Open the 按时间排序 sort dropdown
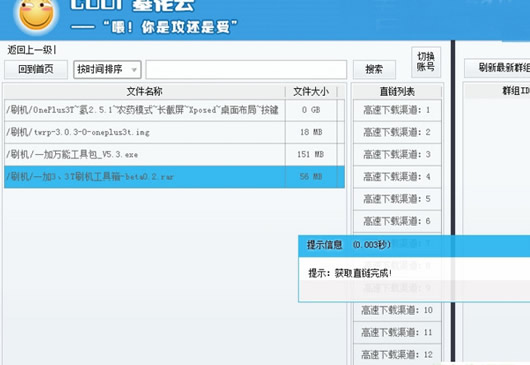This screenshot has height=365, width=530. point(107,70)
